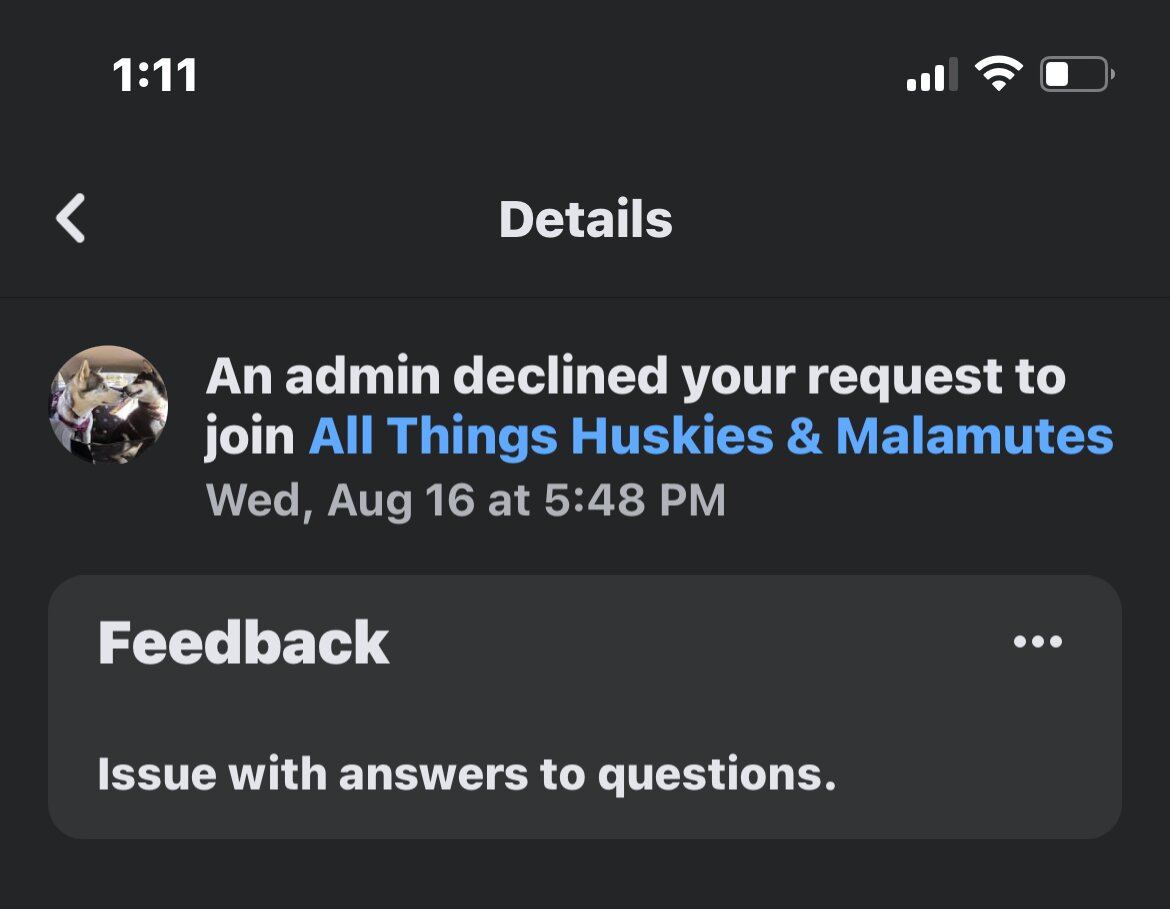Open the husky group profile picture
1170x909 pixels.
108,405
